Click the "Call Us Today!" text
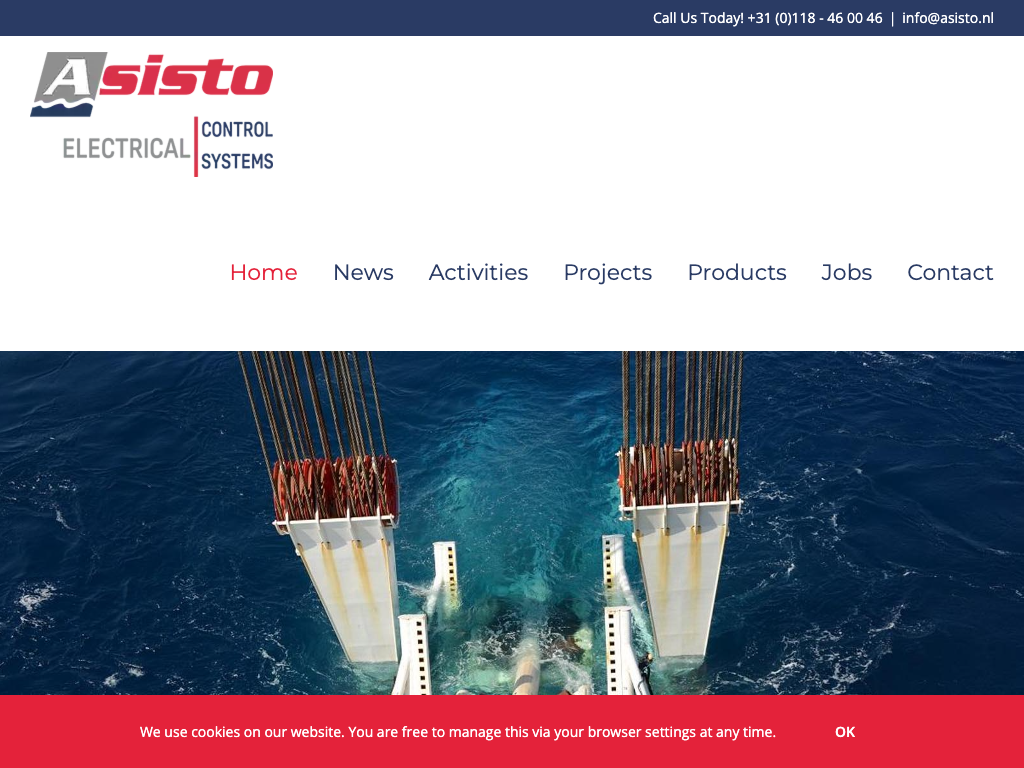This screenshot has width=1024, height=768. [x=697, y=18]
